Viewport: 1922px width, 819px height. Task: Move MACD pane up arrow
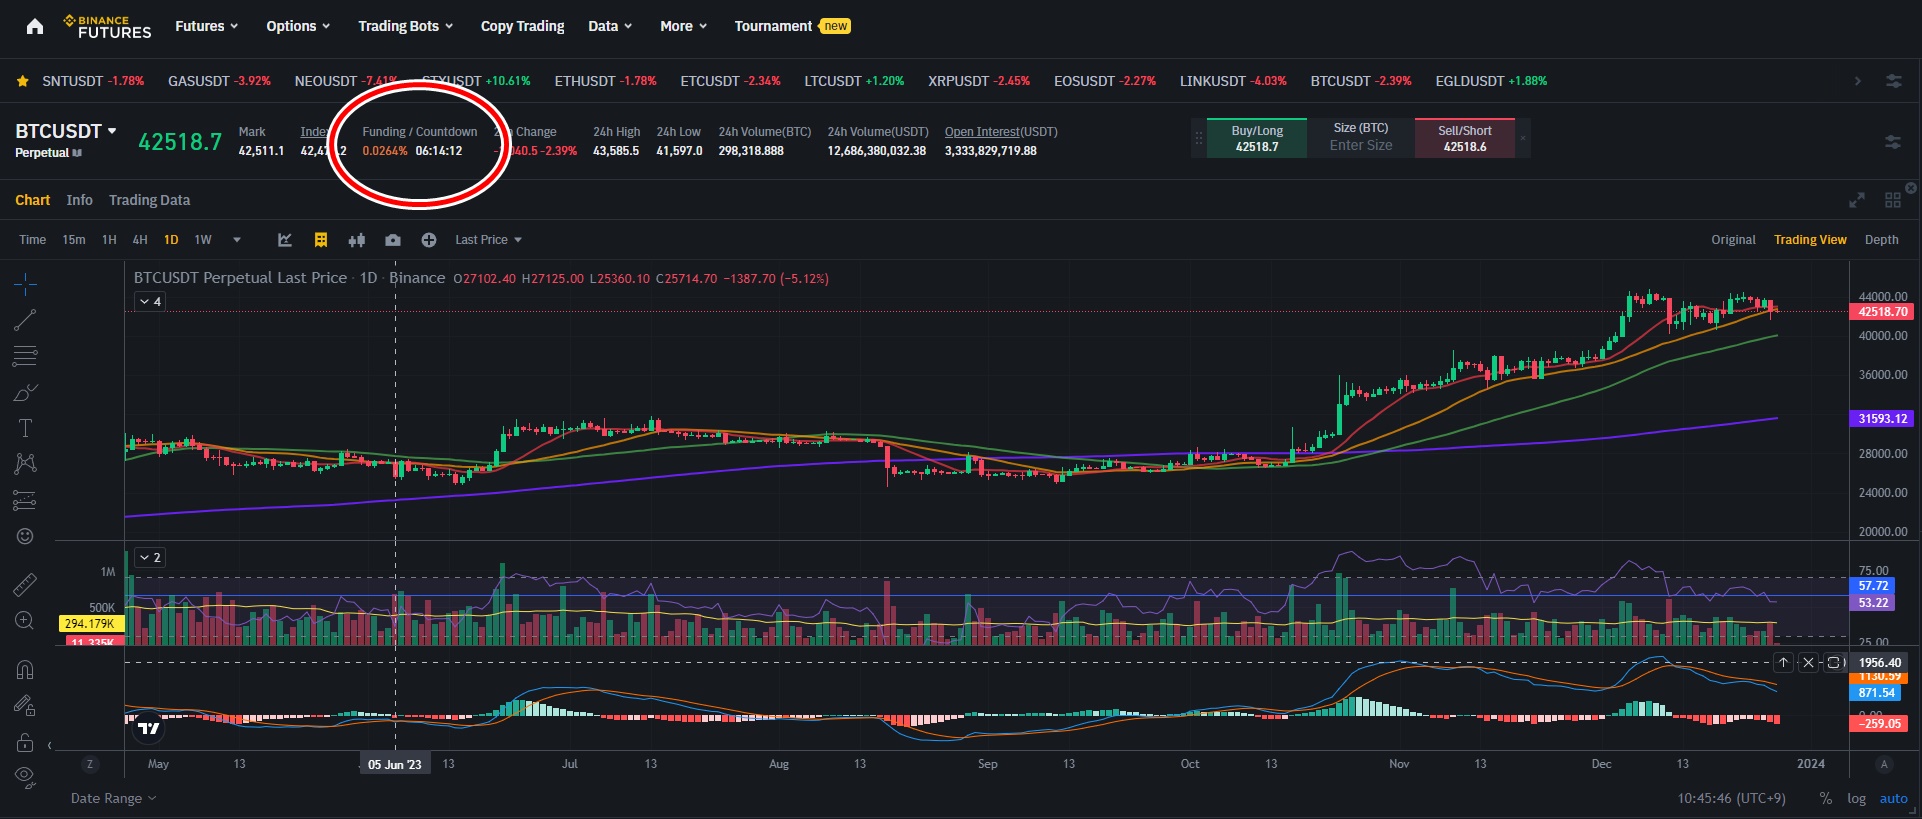coord(1783,662)
